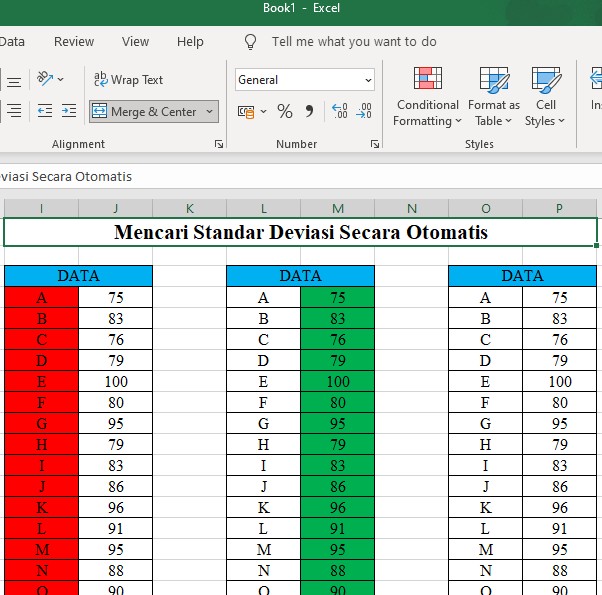Viewport: 602px width, 595px height.
Task: Open the View tab
Action: pos(135,41)
